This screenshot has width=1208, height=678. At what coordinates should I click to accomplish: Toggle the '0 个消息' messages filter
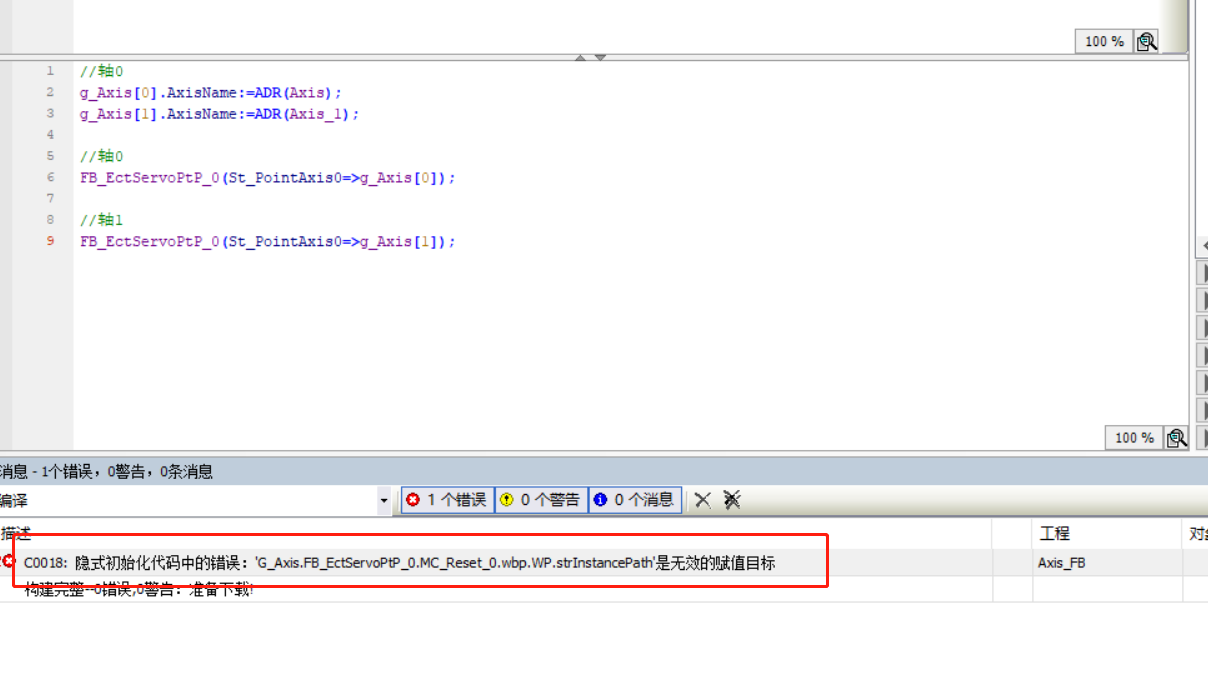[635, 500]
